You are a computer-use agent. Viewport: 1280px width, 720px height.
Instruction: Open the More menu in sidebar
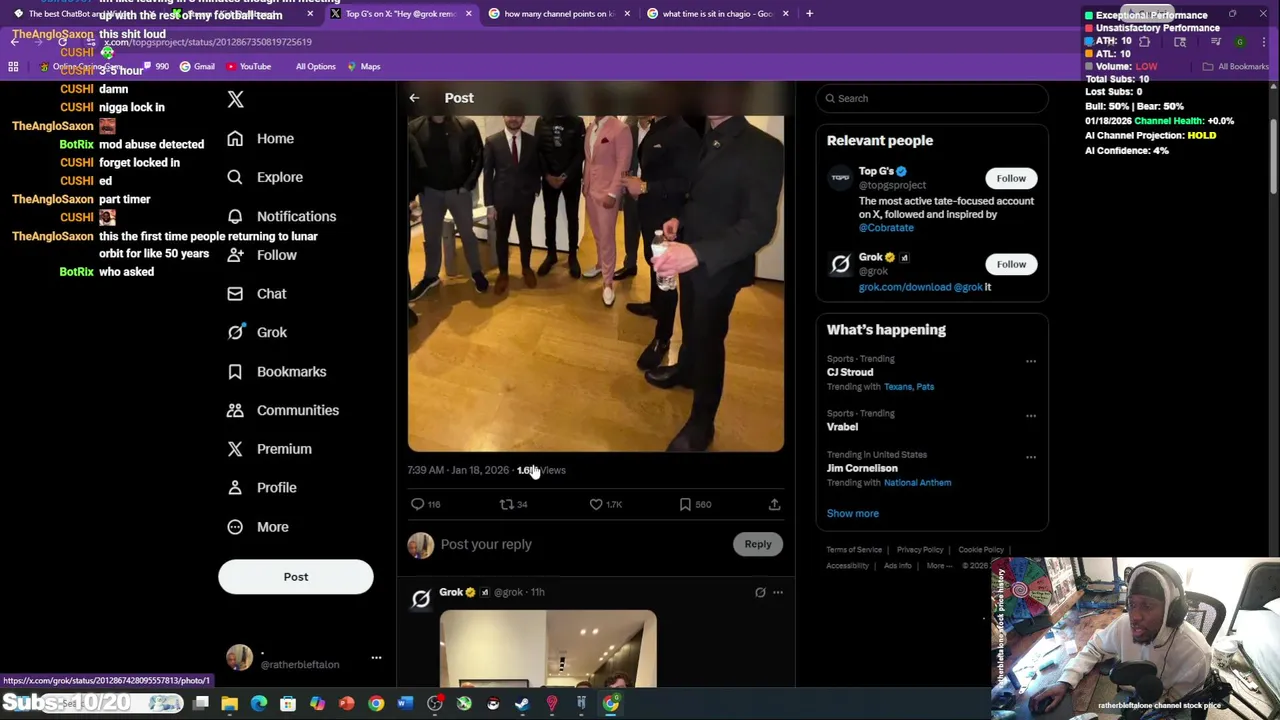(x=257, y=527)
